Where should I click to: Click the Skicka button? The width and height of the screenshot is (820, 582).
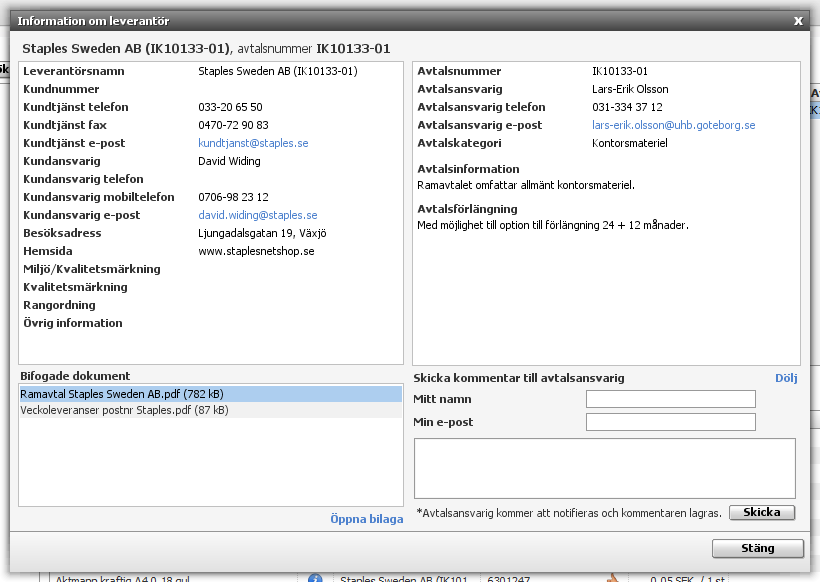point(761,512)
